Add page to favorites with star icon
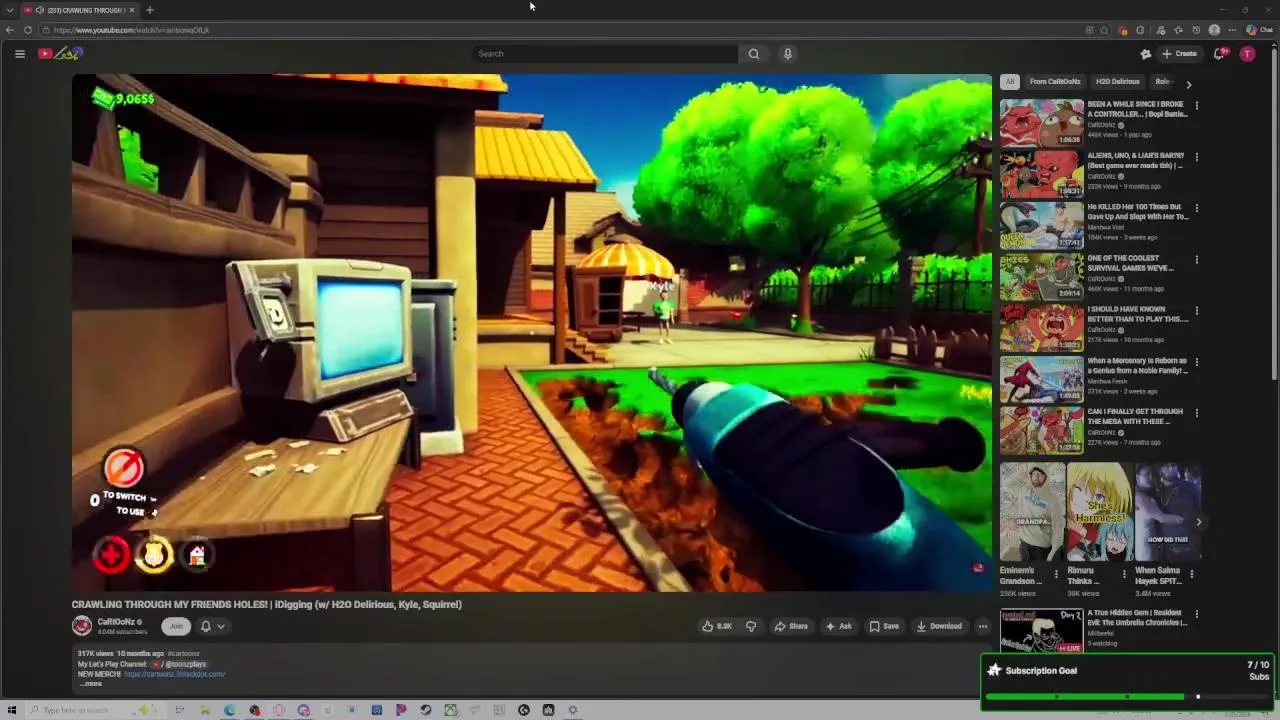 pos(1104,30)
